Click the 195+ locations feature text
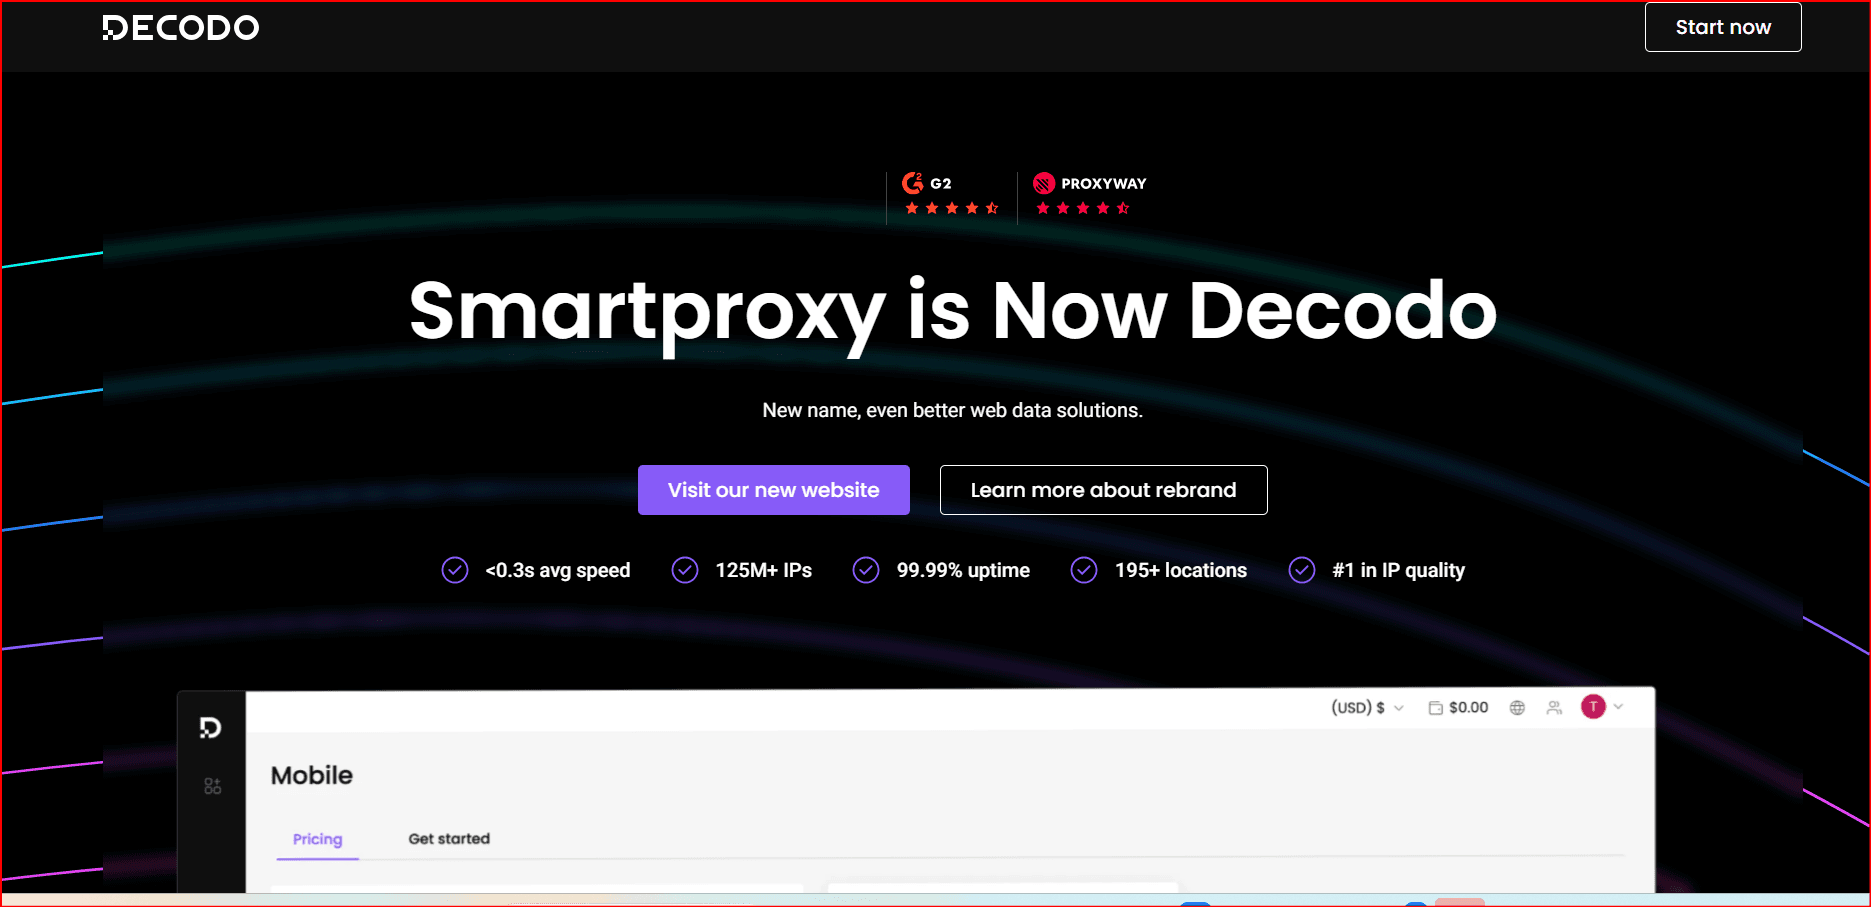Viewport: 1871px width, 907px height. 1180,570
